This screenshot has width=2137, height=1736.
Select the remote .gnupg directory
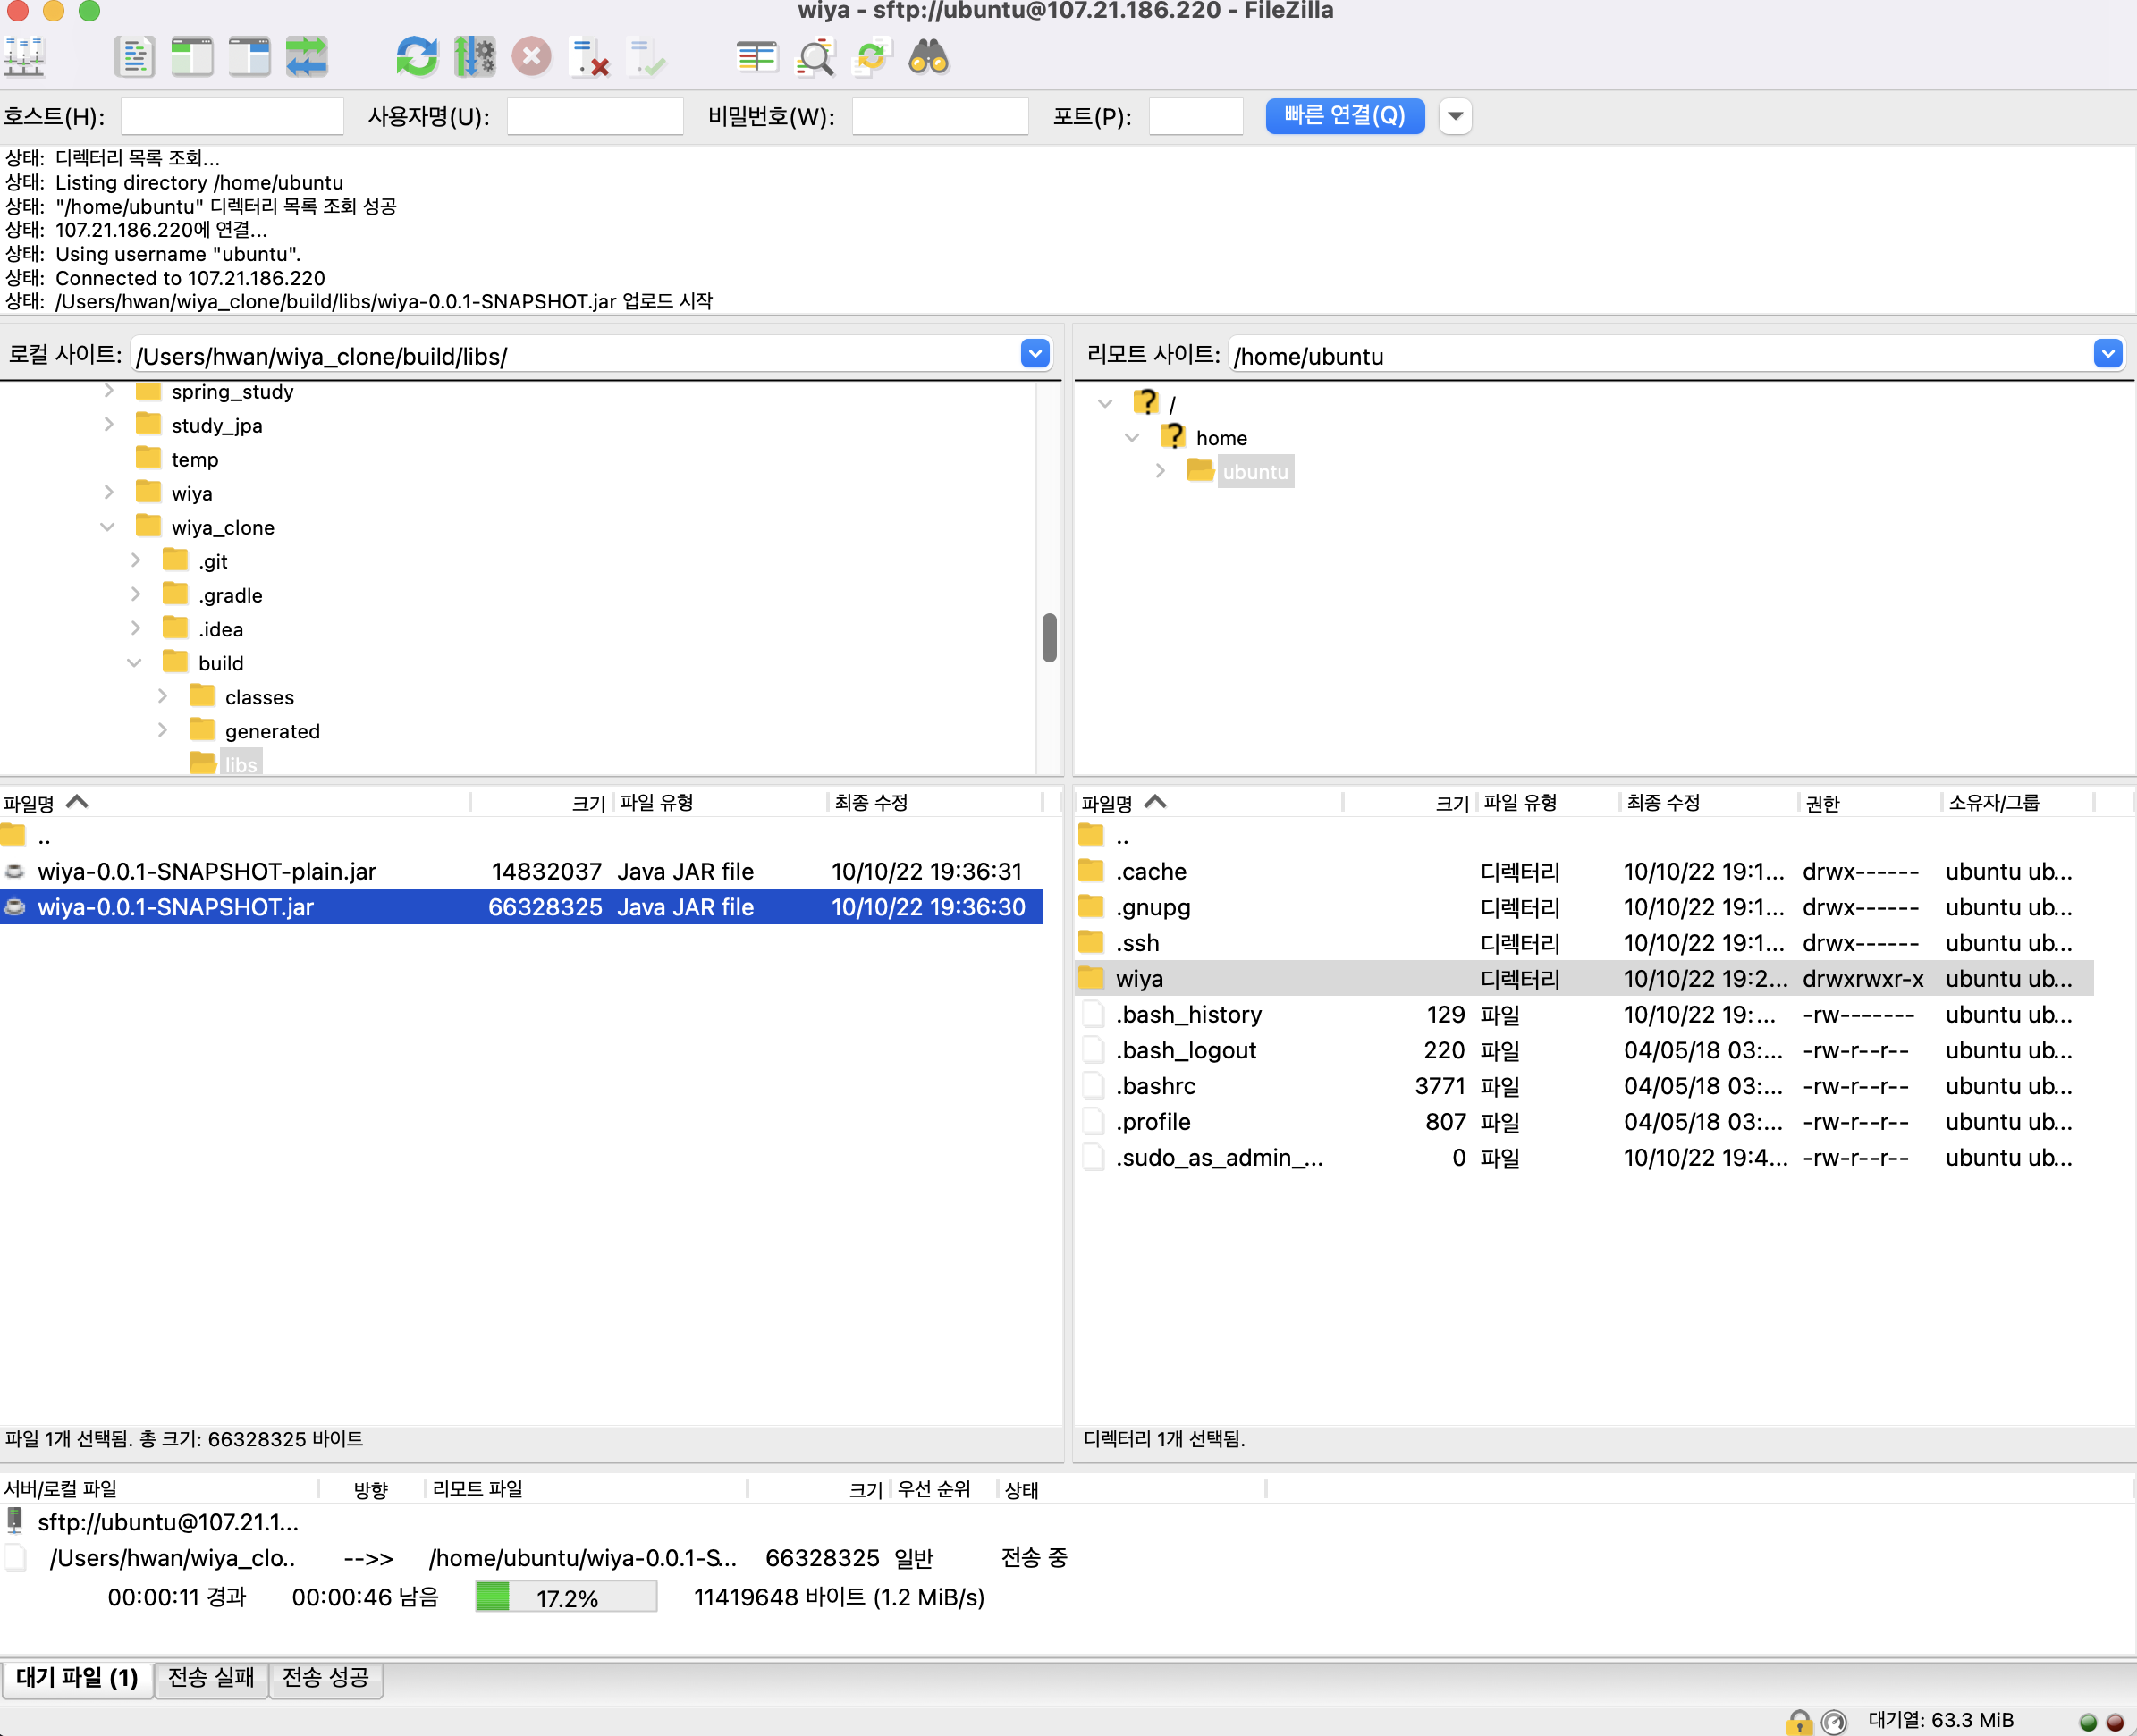pyautogui.click(x=1584, y=907)
